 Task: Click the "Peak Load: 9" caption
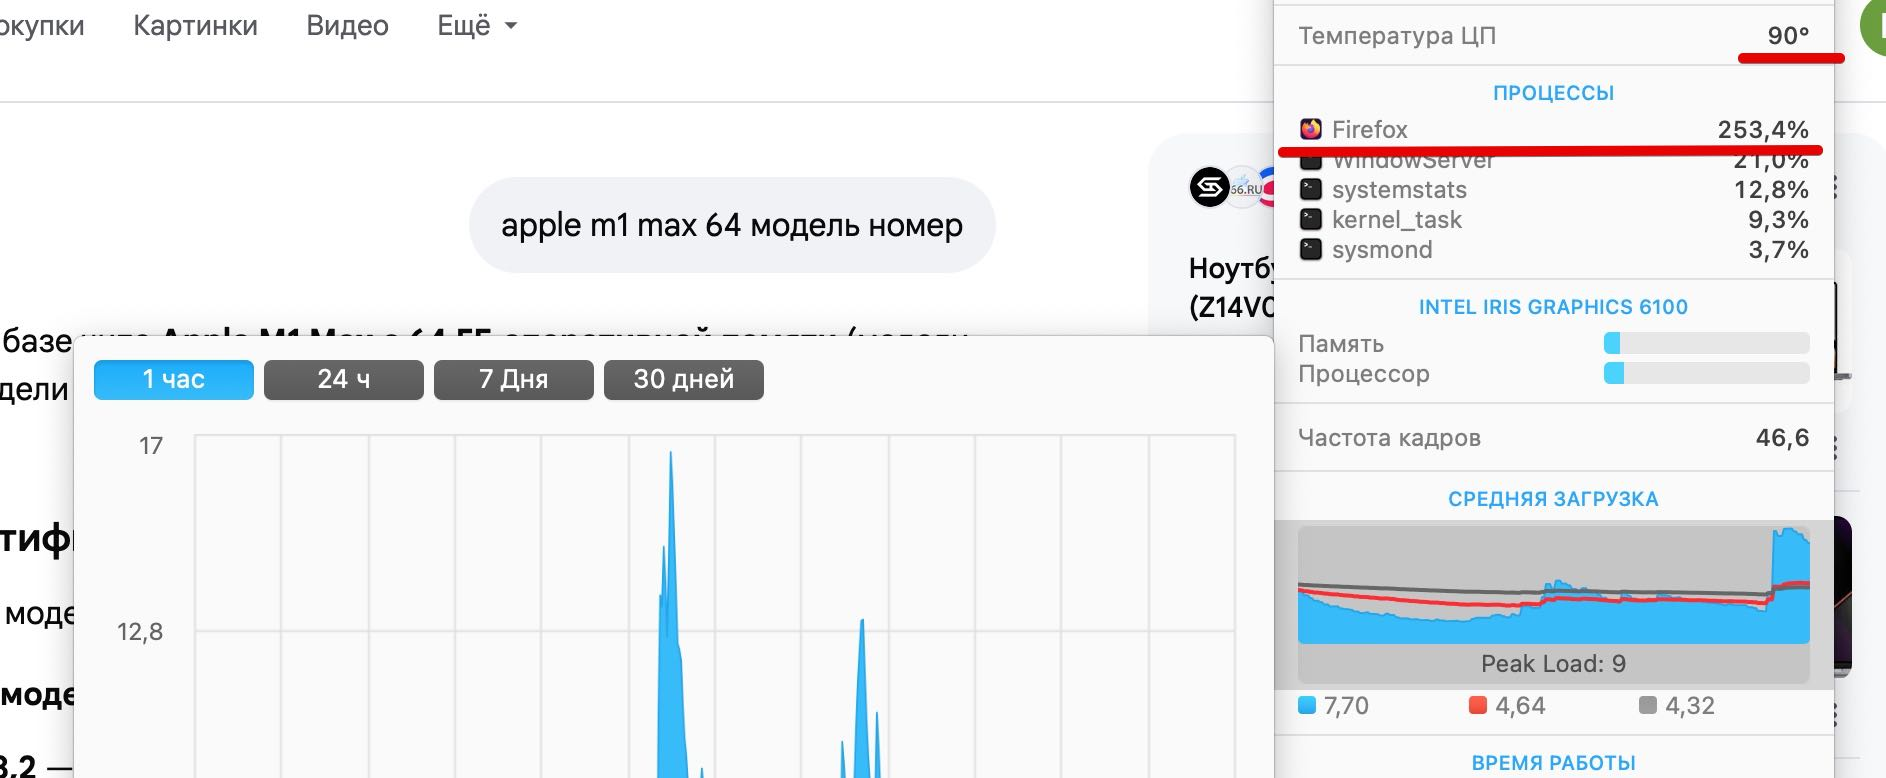coord(1554,664)
